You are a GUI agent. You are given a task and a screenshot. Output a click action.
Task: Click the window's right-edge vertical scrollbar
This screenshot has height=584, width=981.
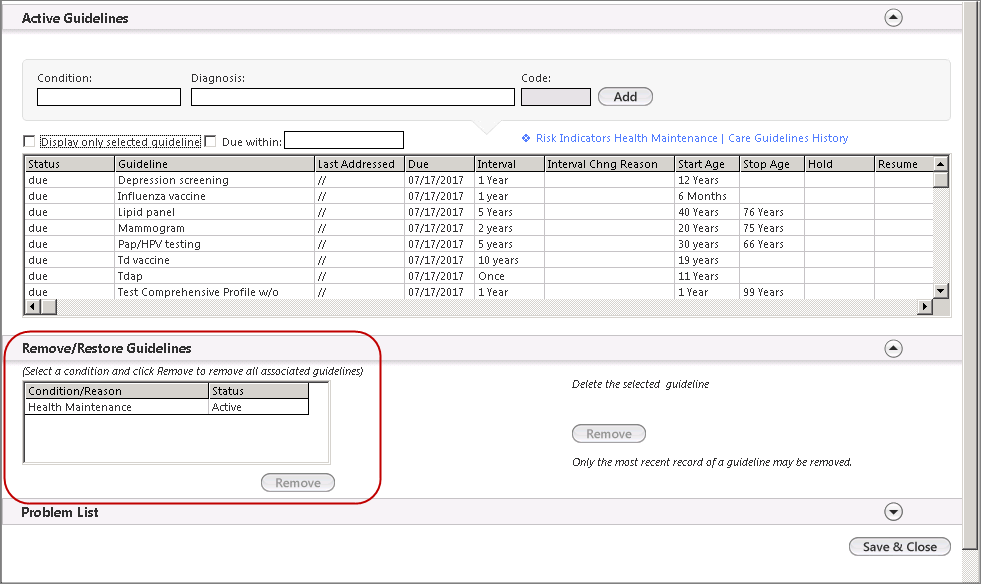(970, 291)
